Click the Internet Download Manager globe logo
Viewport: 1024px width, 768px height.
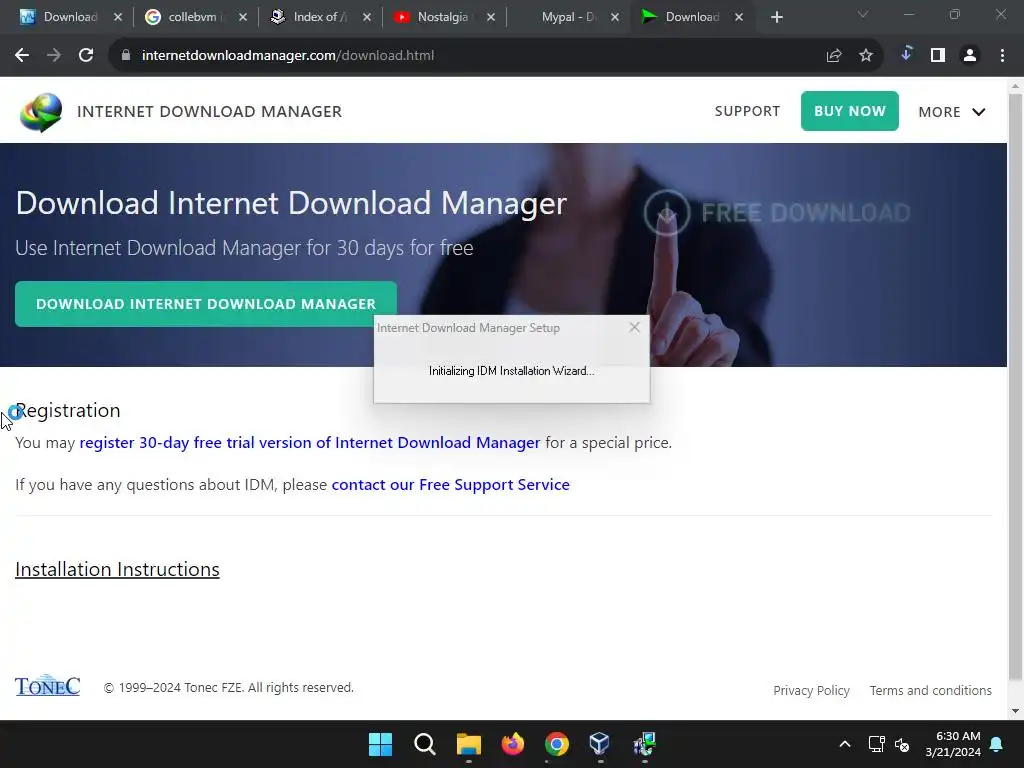pyautogui.click(x=40, y=112)
